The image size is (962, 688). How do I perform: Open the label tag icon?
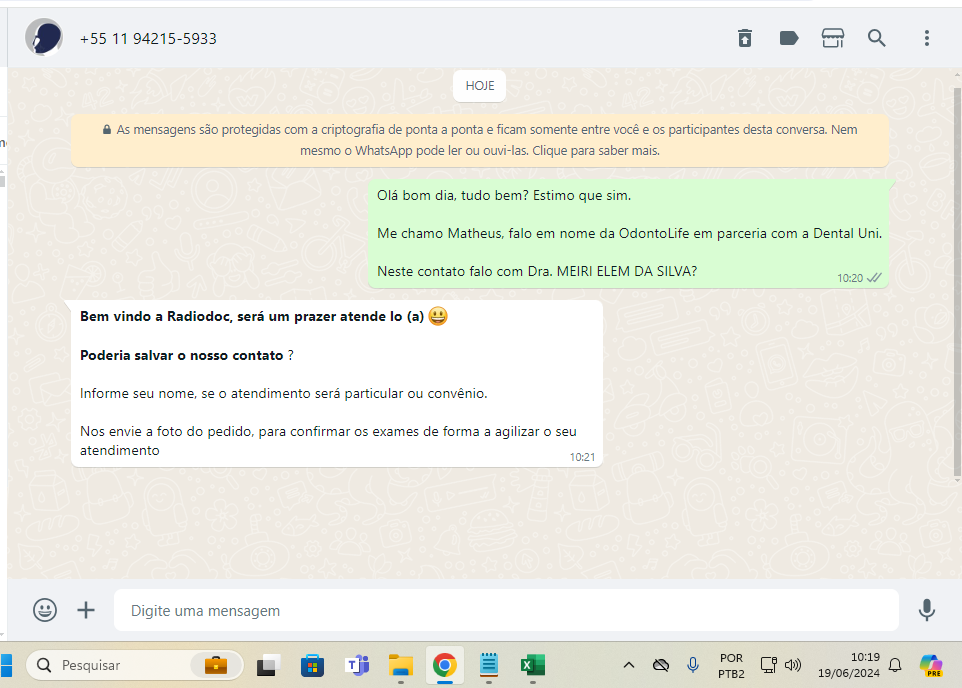789,38
